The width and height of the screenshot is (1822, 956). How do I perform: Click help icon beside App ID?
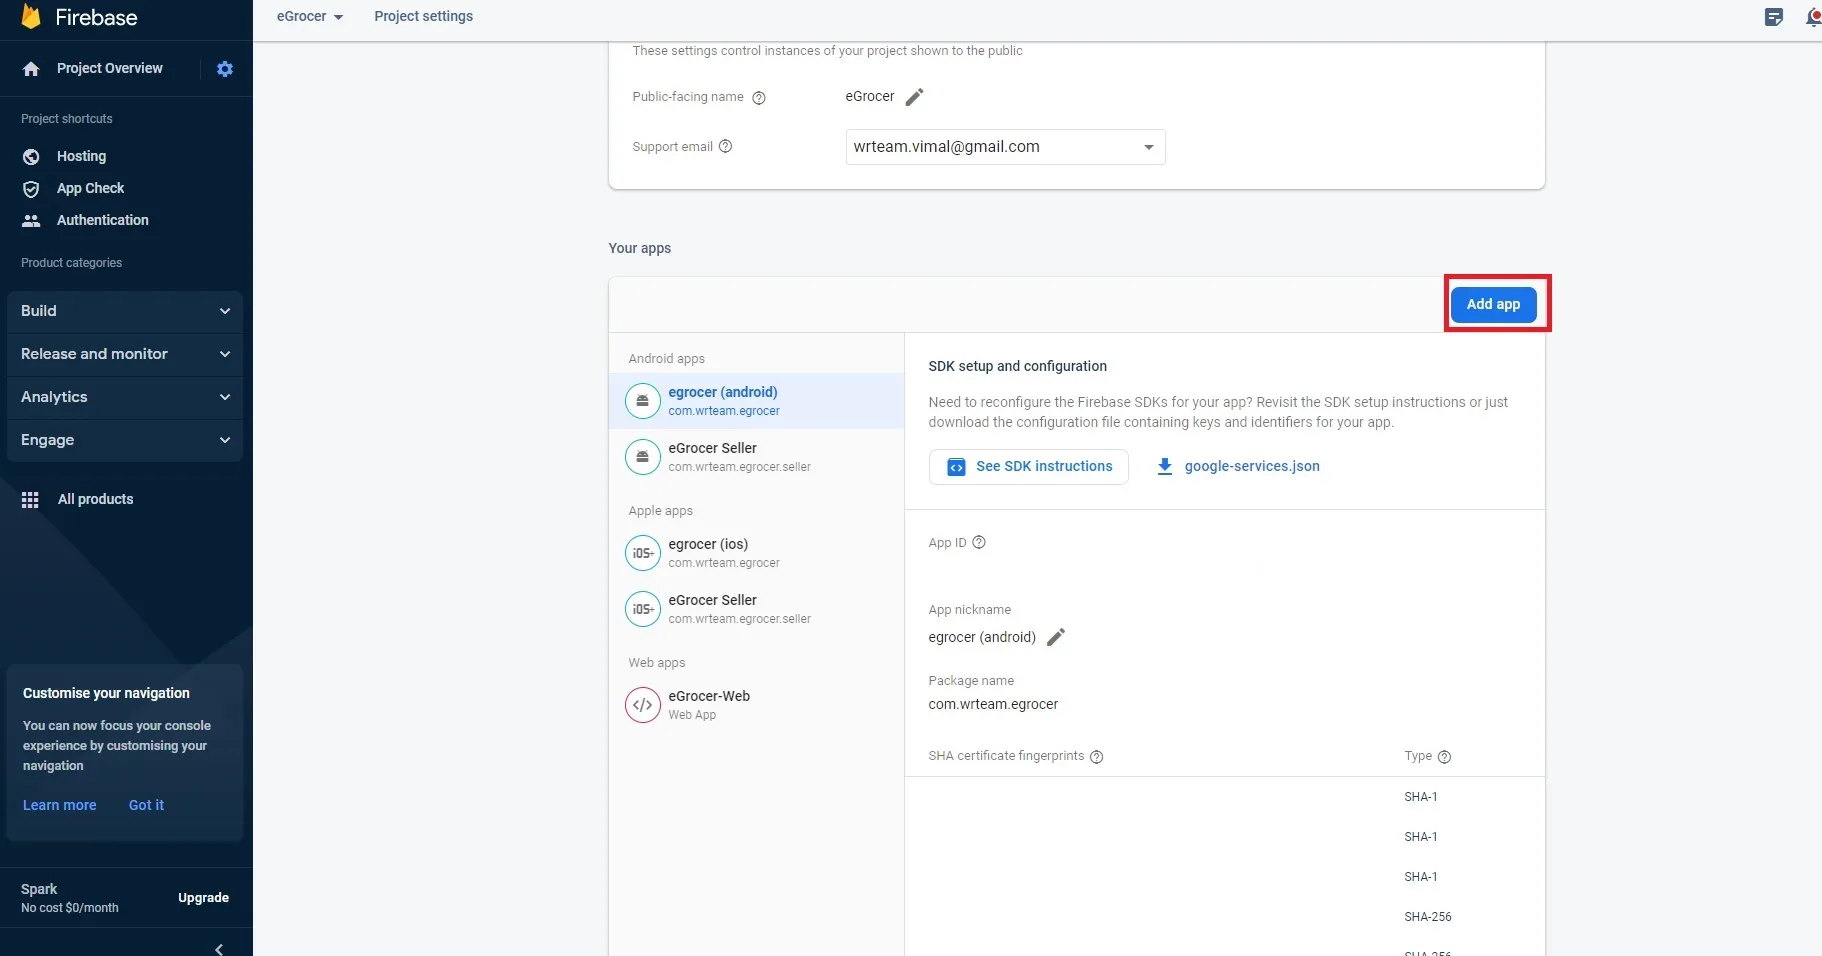pyautogui.click(x=979, y=542)
